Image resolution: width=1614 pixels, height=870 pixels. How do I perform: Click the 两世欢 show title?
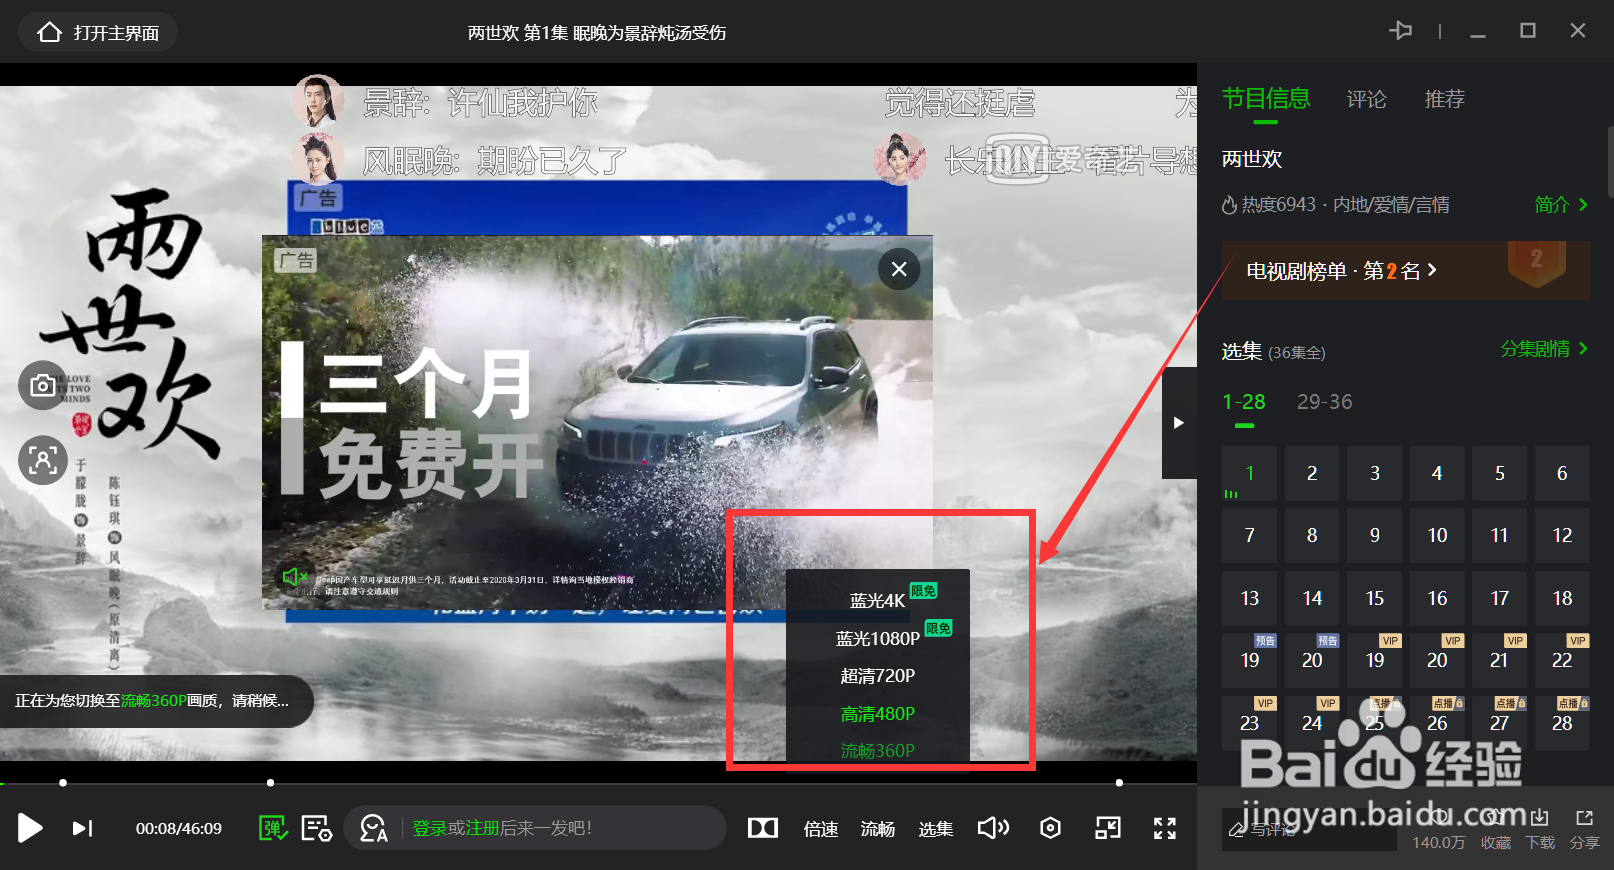1252,159
